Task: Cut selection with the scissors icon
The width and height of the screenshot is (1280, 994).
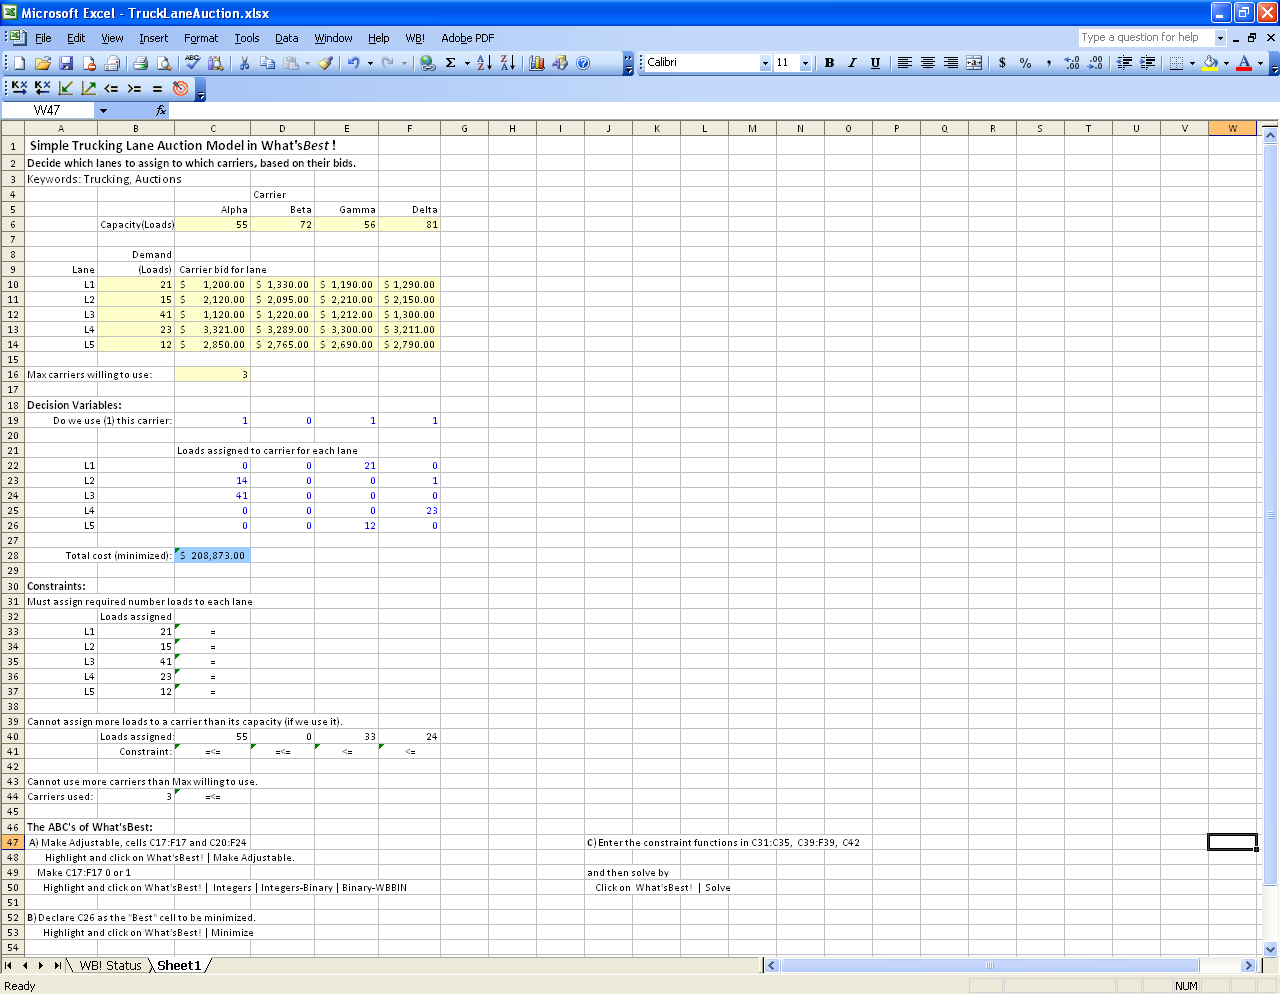Action: click(243, 63)
